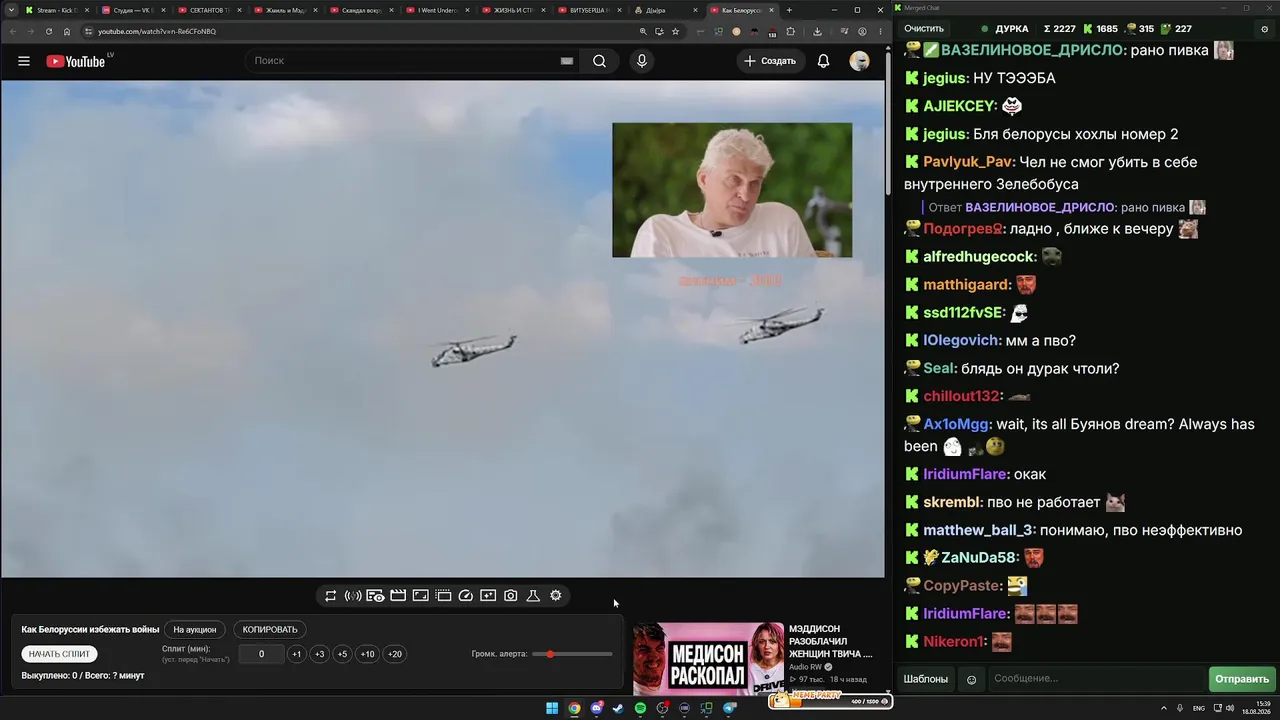Open Spotify from the taskbar
This screenshot has height=720, width=1280.
pos(640,709)
